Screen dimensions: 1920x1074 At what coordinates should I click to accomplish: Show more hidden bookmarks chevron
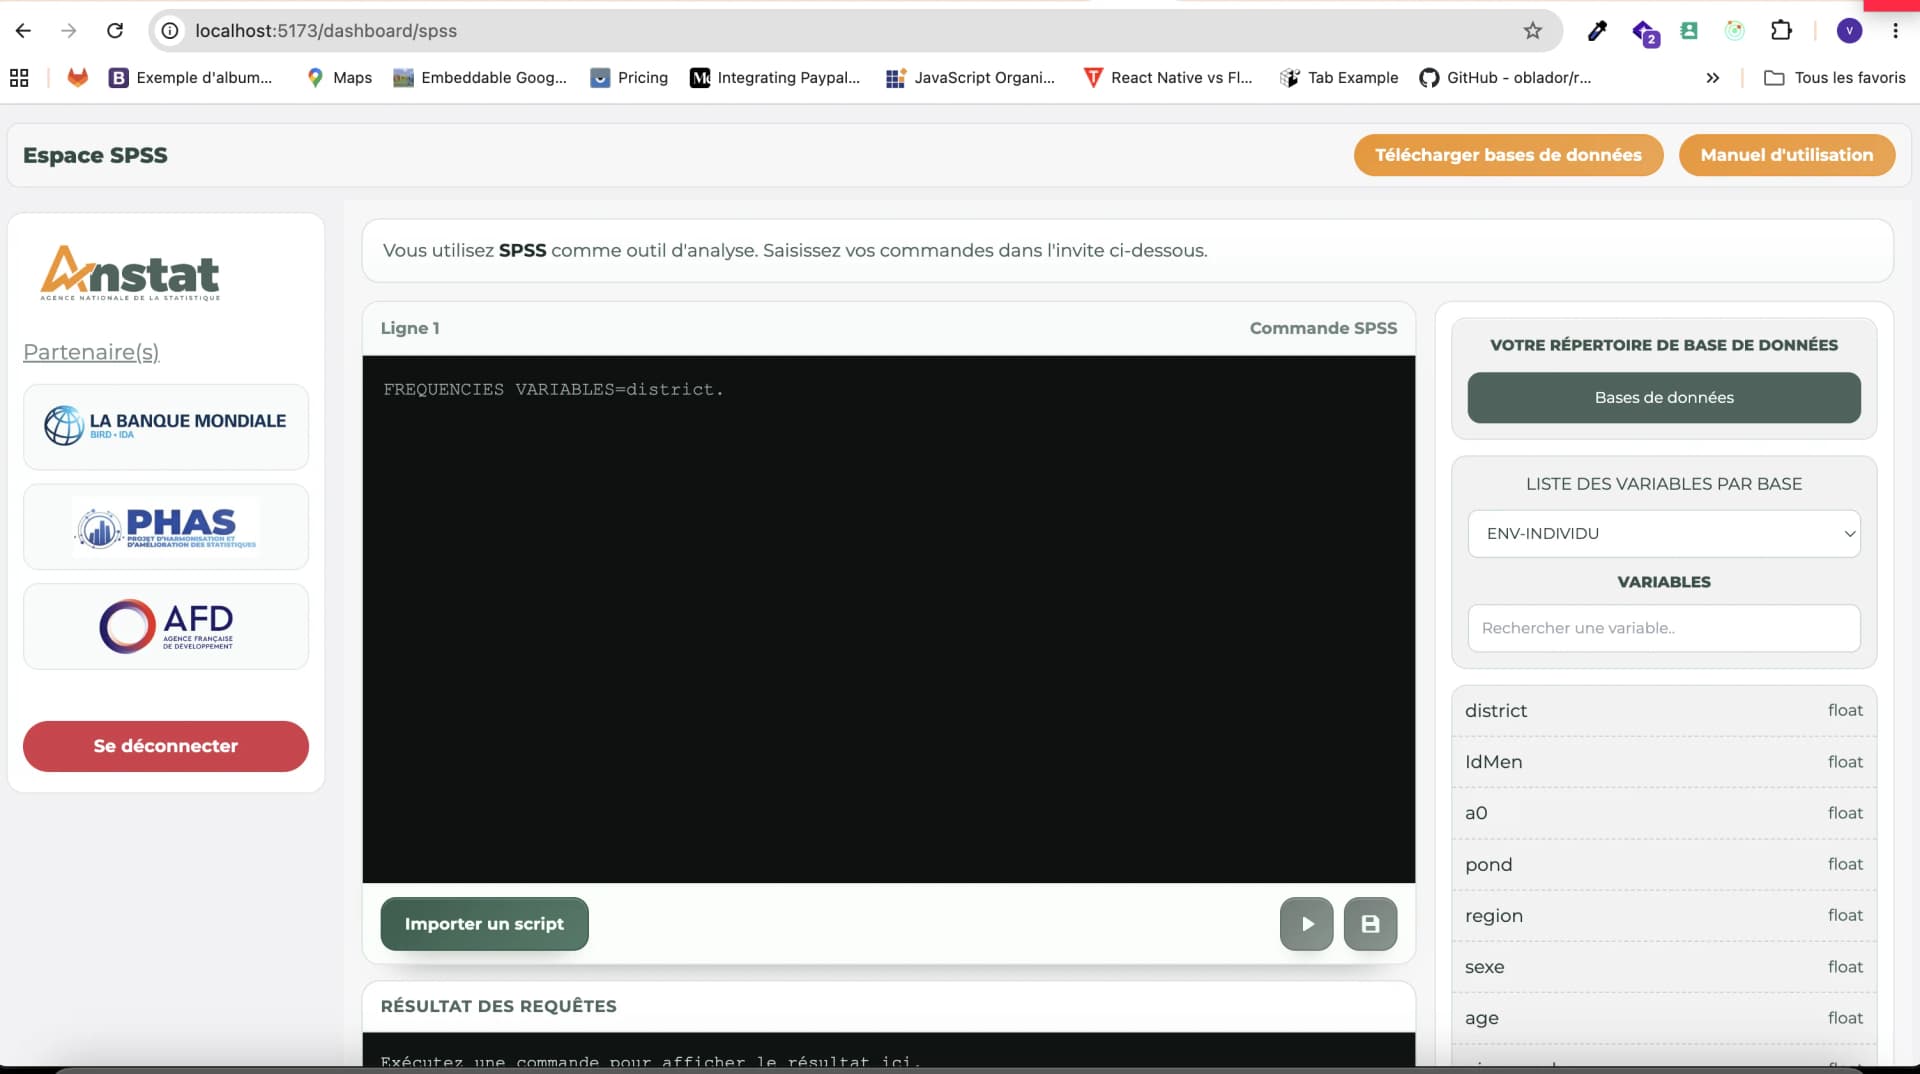click(x=1712, y=78)
